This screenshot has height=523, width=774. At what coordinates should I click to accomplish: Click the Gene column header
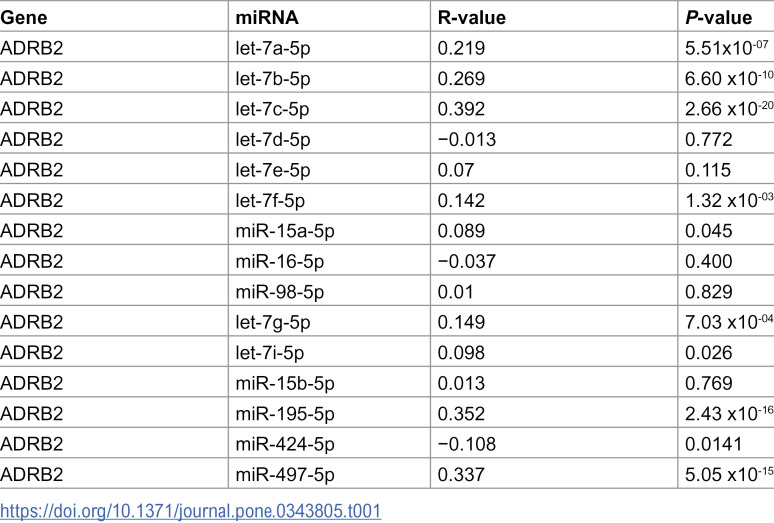pos(24,18)
